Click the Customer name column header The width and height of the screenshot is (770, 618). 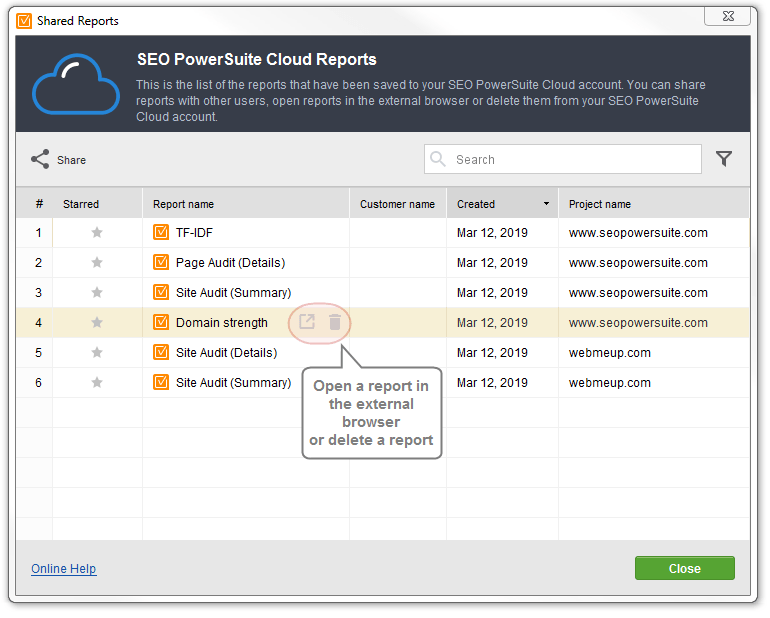coord(399,204)
